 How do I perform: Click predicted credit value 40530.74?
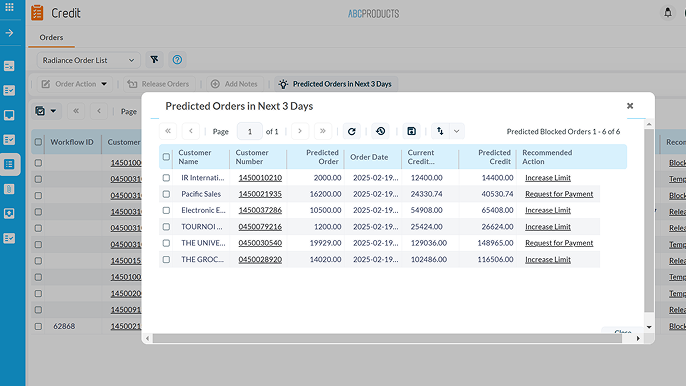(497, 194)
